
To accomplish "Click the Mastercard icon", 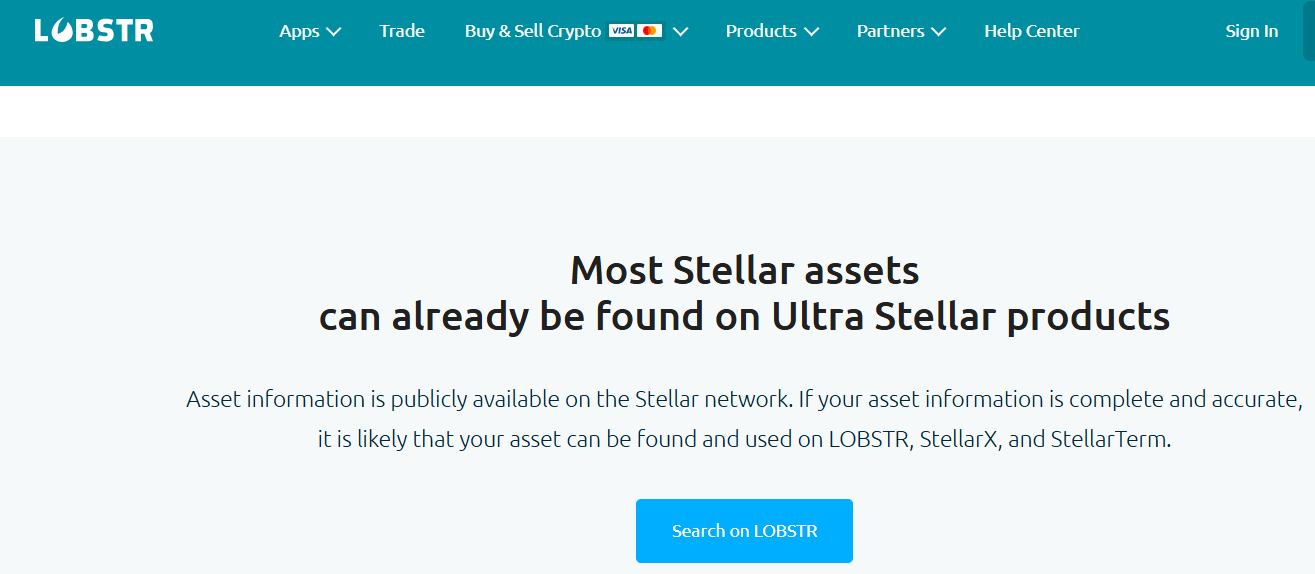I will point(649,31).
